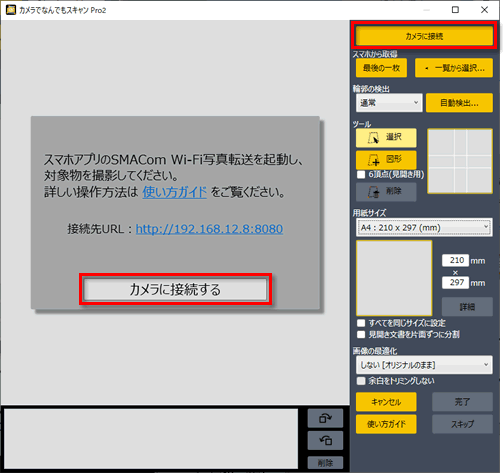The image size is (504, 473).
Task: Expand the A4 paper size dropdown
Action: pyautogui.click(x=424, y=228)
